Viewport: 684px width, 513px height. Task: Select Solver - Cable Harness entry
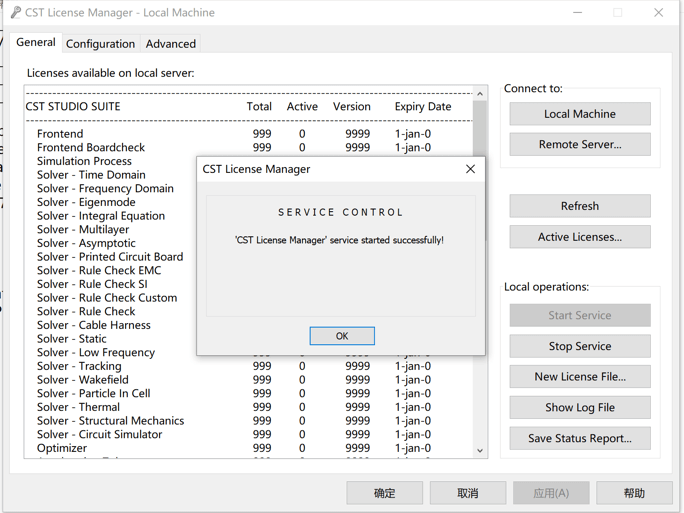point(93,325)
